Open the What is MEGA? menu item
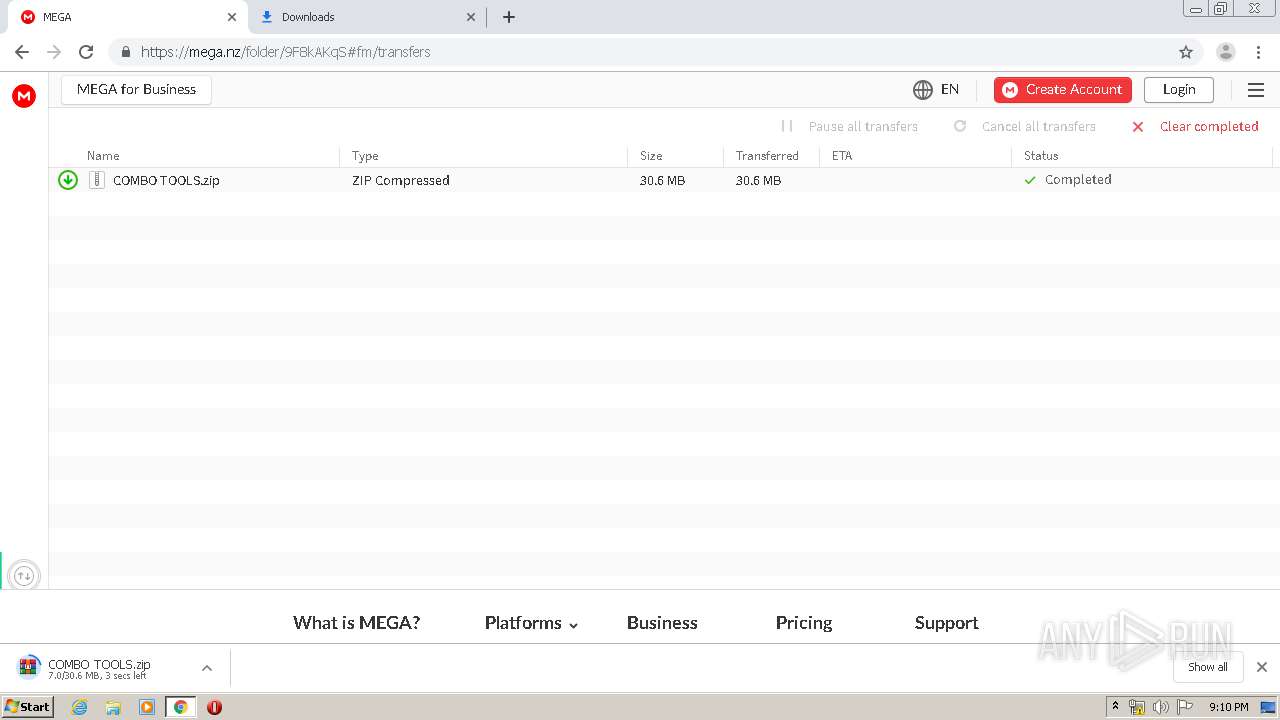The image size is (1280, 720). (x=356, y=623)
